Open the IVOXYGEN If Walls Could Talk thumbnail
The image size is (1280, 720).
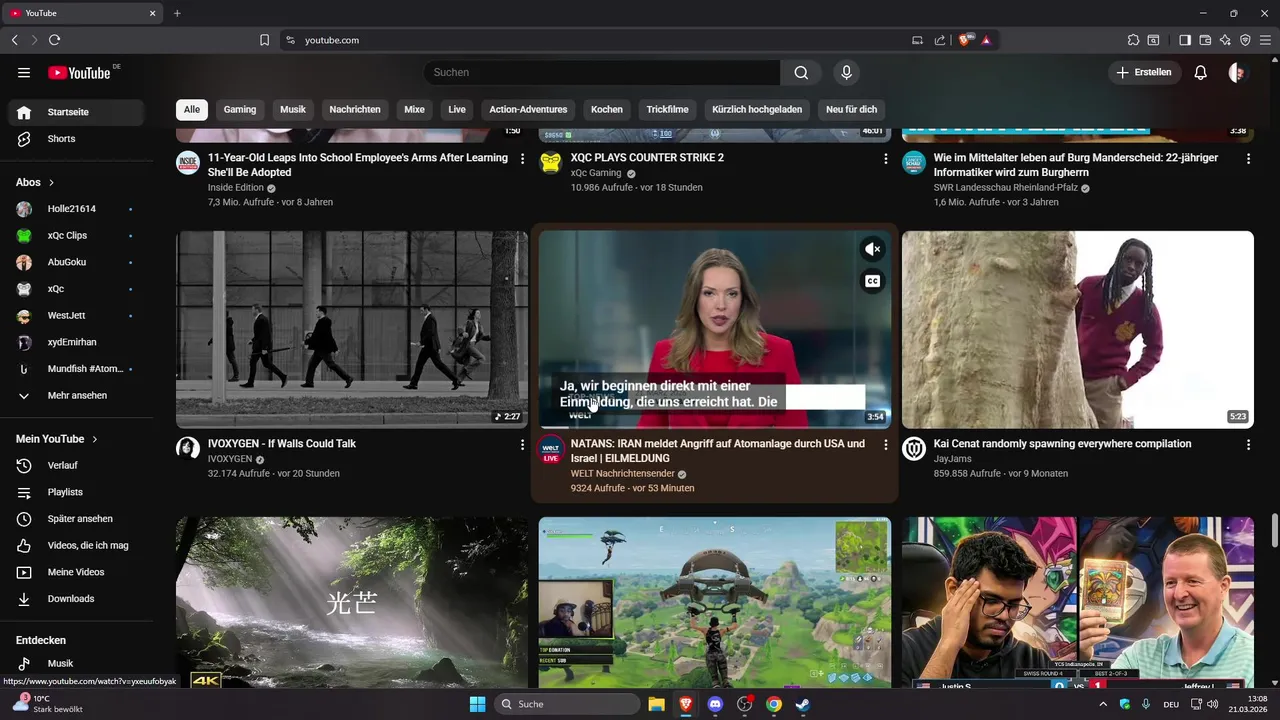coord(352,330)
